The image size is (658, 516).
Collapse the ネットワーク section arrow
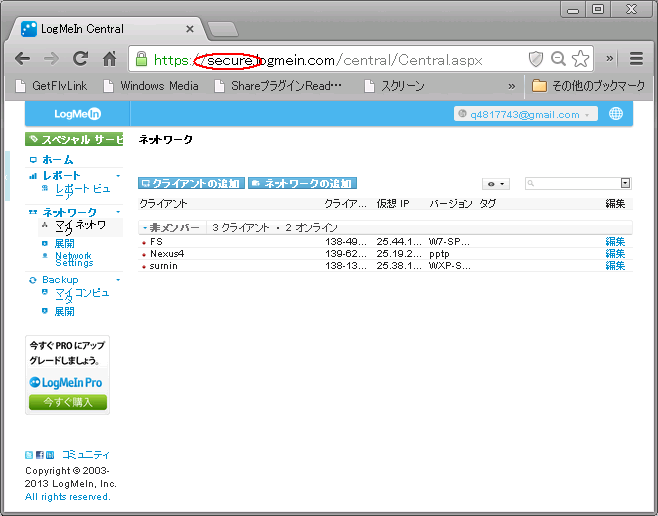(118, 212)
